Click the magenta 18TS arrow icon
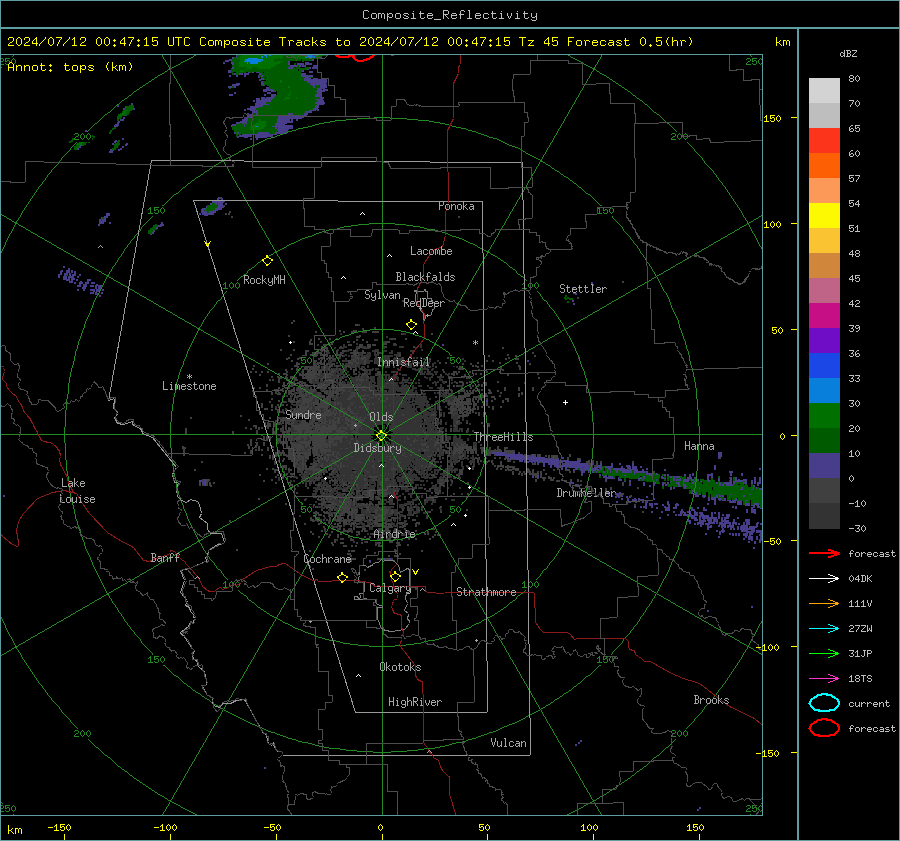The image size is (900, 841). pos(824,679)
